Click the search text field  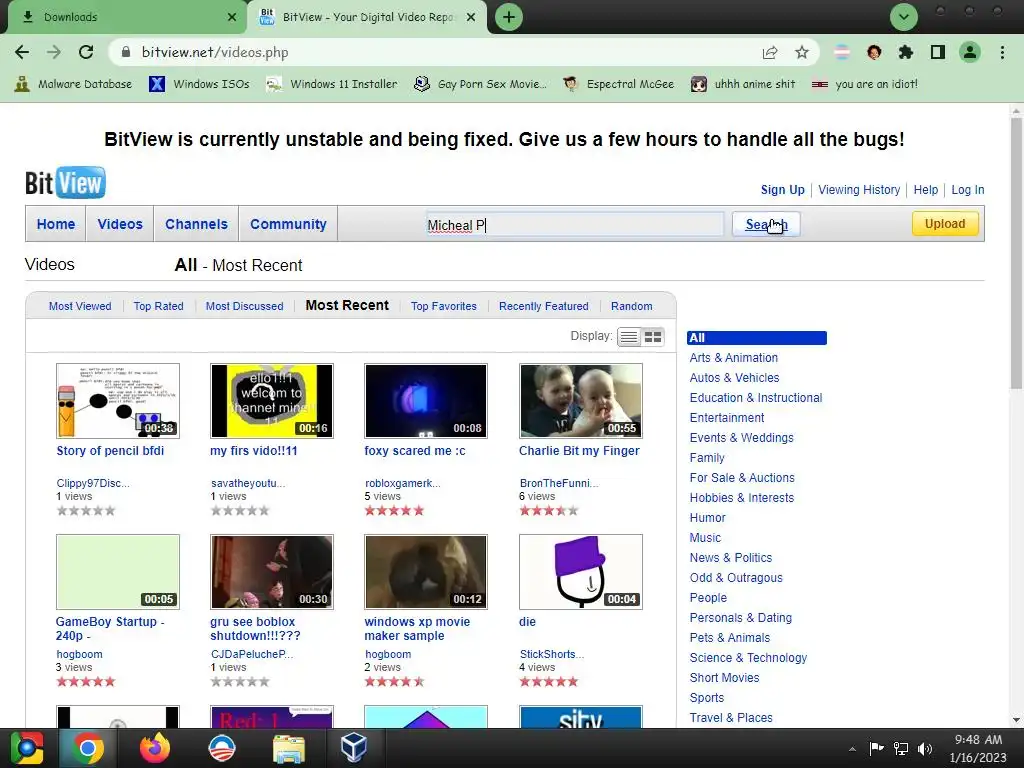click(575, 225)
